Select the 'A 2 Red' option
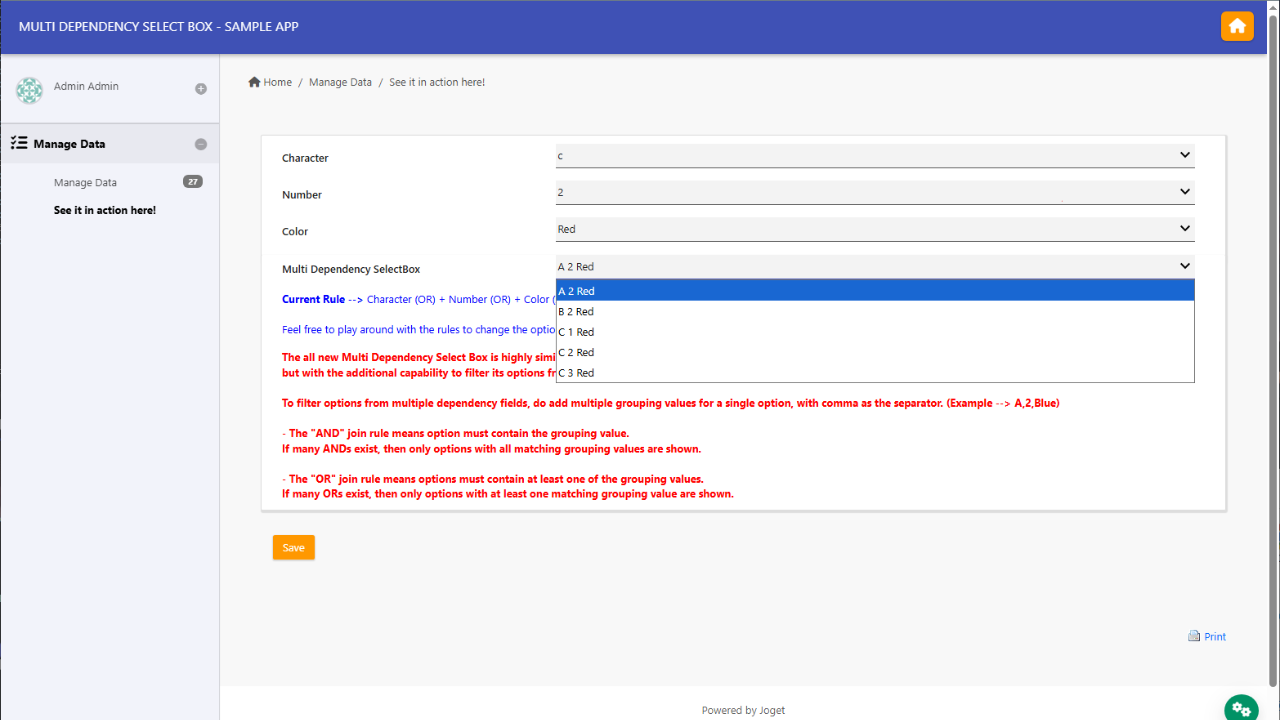 875,291
